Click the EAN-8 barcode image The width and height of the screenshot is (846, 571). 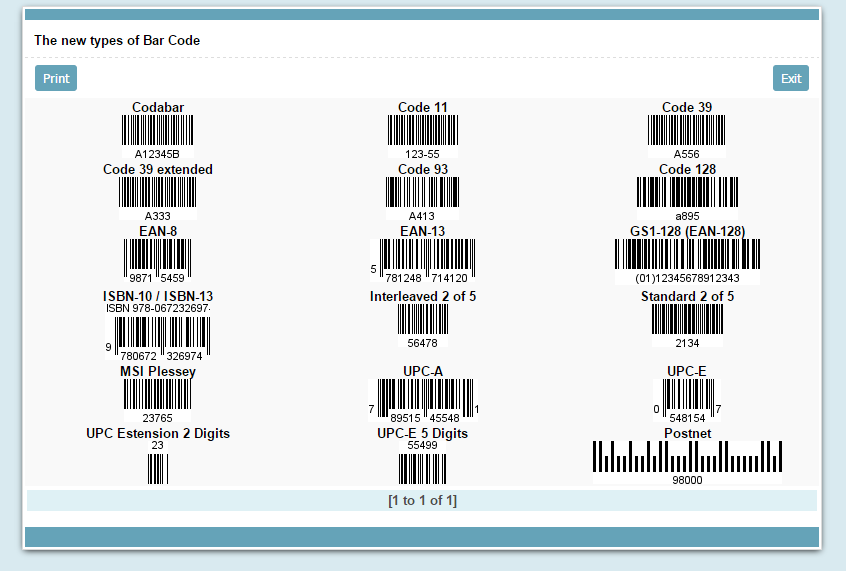tap(158, 256)
